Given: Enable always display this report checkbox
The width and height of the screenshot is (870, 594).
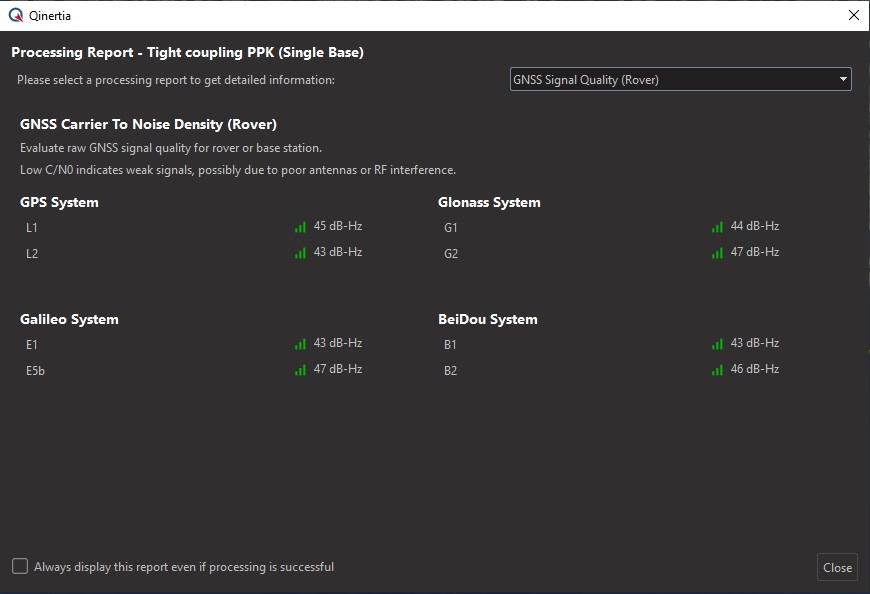Looking at the screenshot, I should [20, 566].
